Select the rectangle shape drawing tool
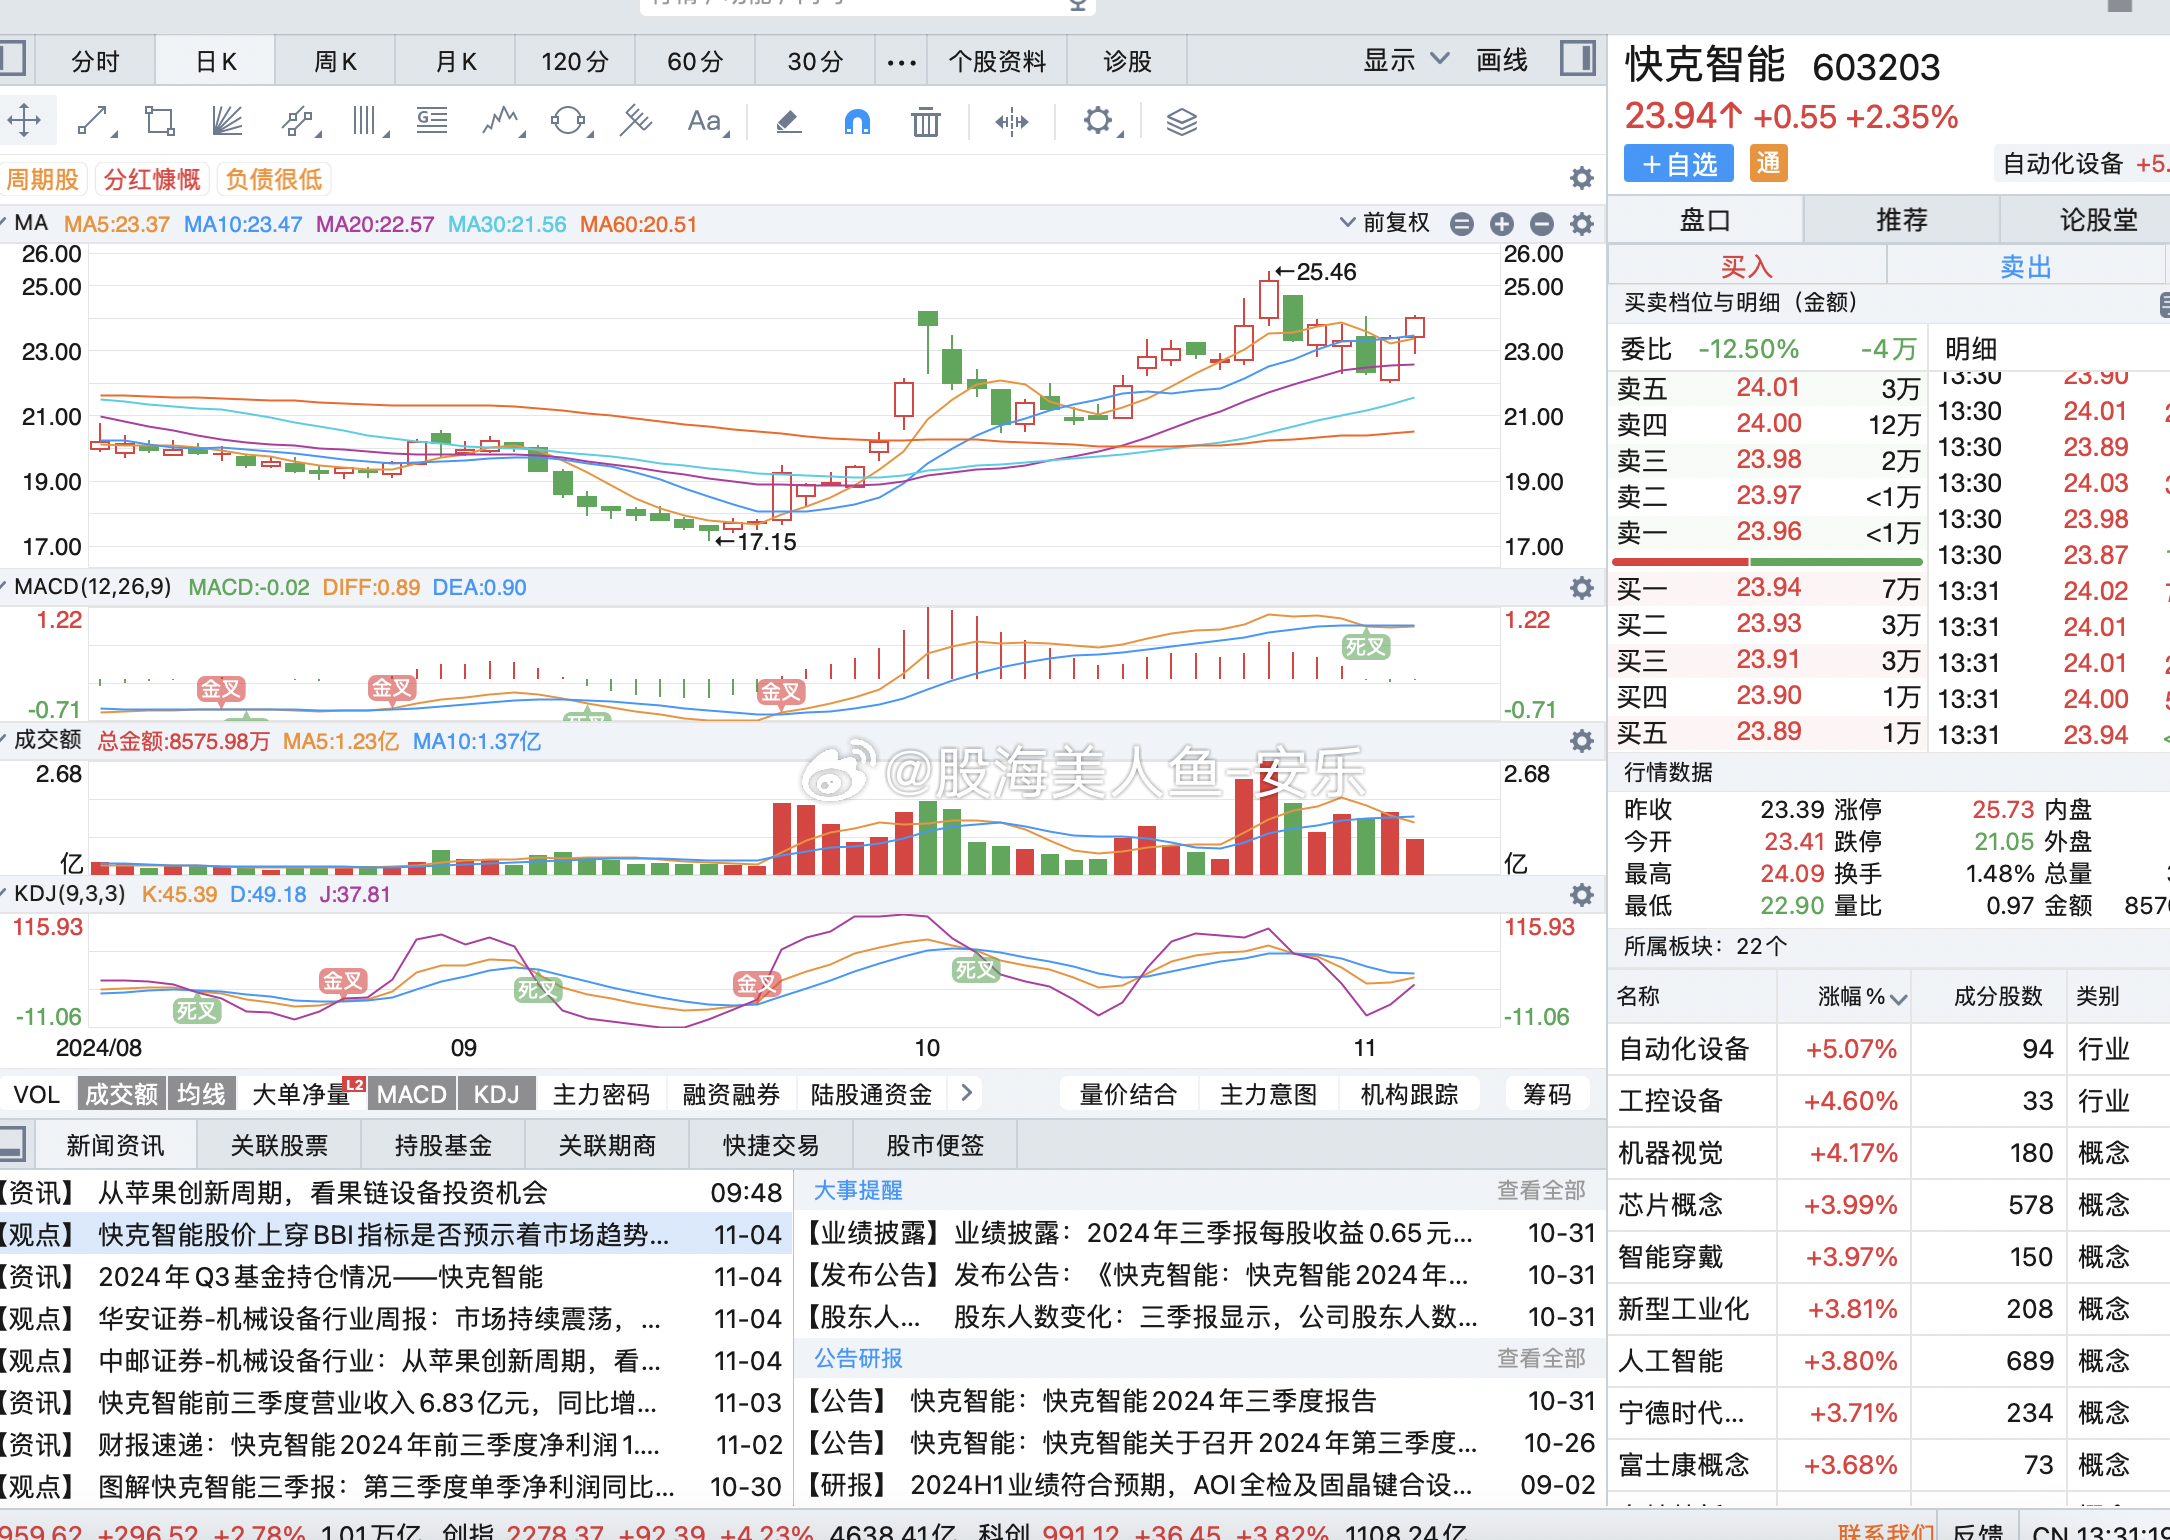The height and width of the screenshot is (1540, 2170). click(x=160, y=121)
